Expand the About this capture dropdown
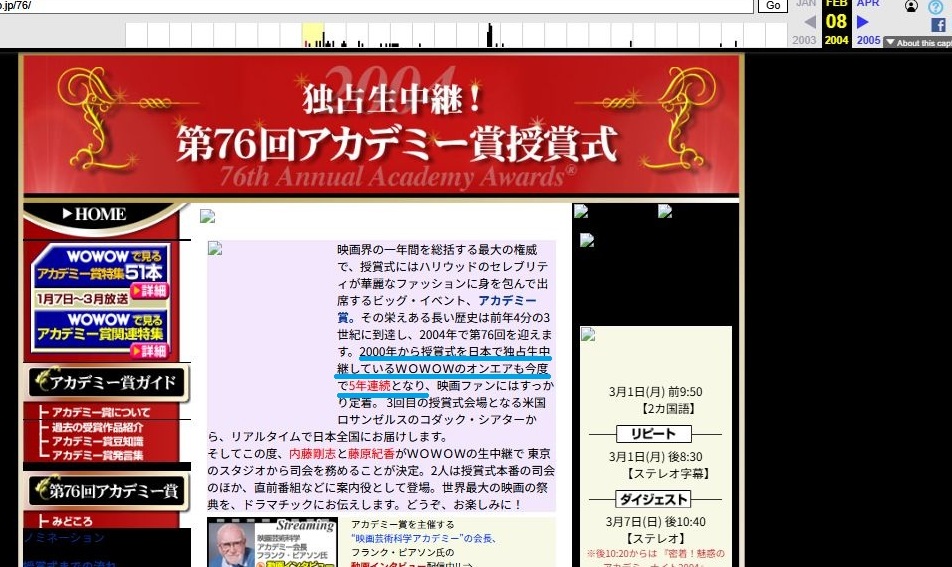 (x=917, y=43)
